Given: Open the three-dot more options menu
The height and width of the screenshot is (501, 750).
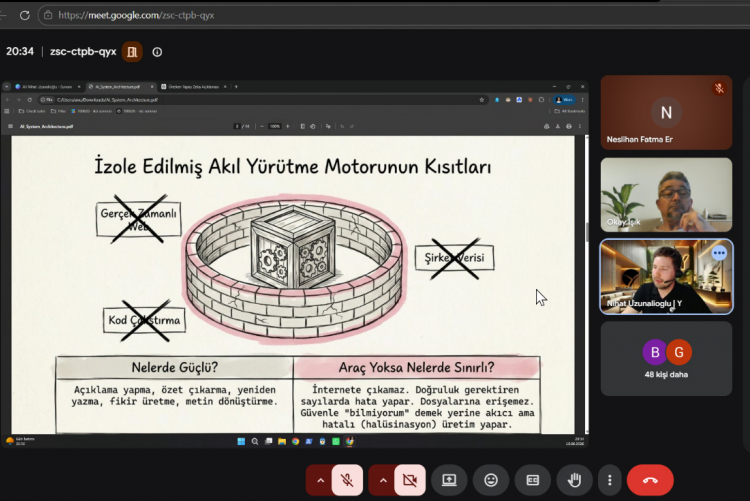Looking at the screenshot, I should click(x=609, y=480).
